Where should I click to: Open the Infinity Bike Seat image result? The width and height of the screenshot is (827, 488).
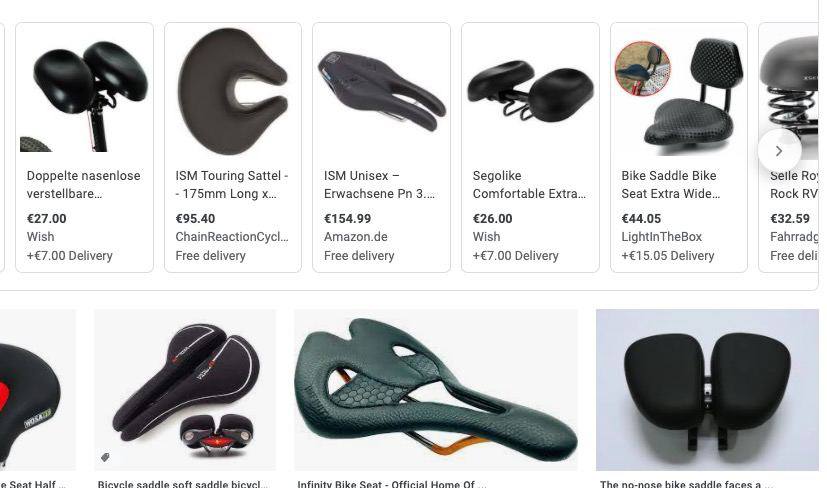coord(436,390)
